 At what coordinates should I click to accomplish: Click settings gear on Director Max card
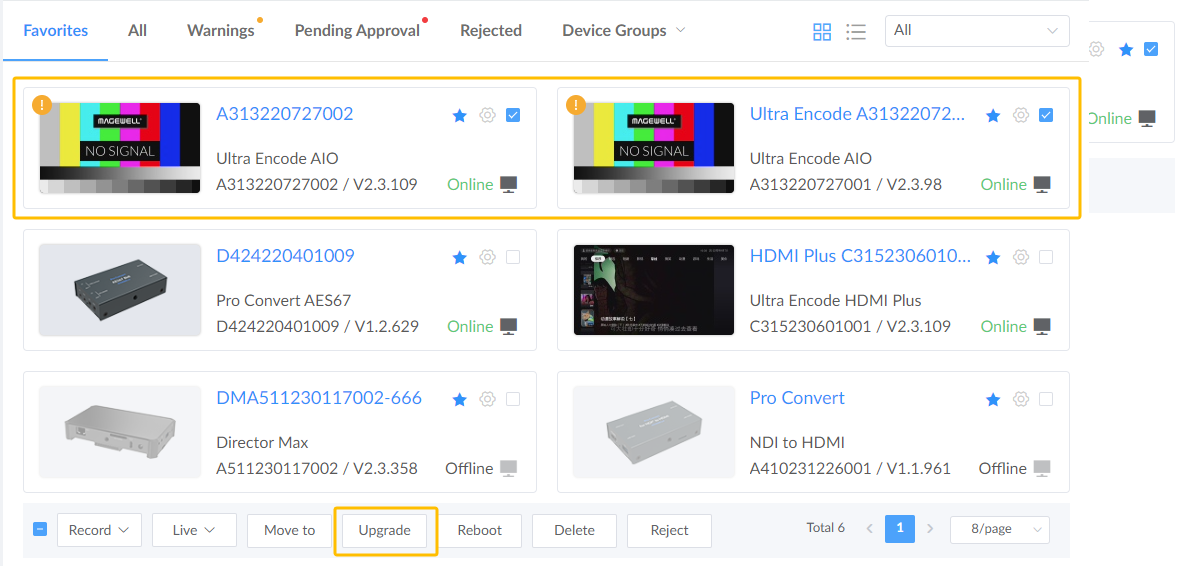(487, 400)
